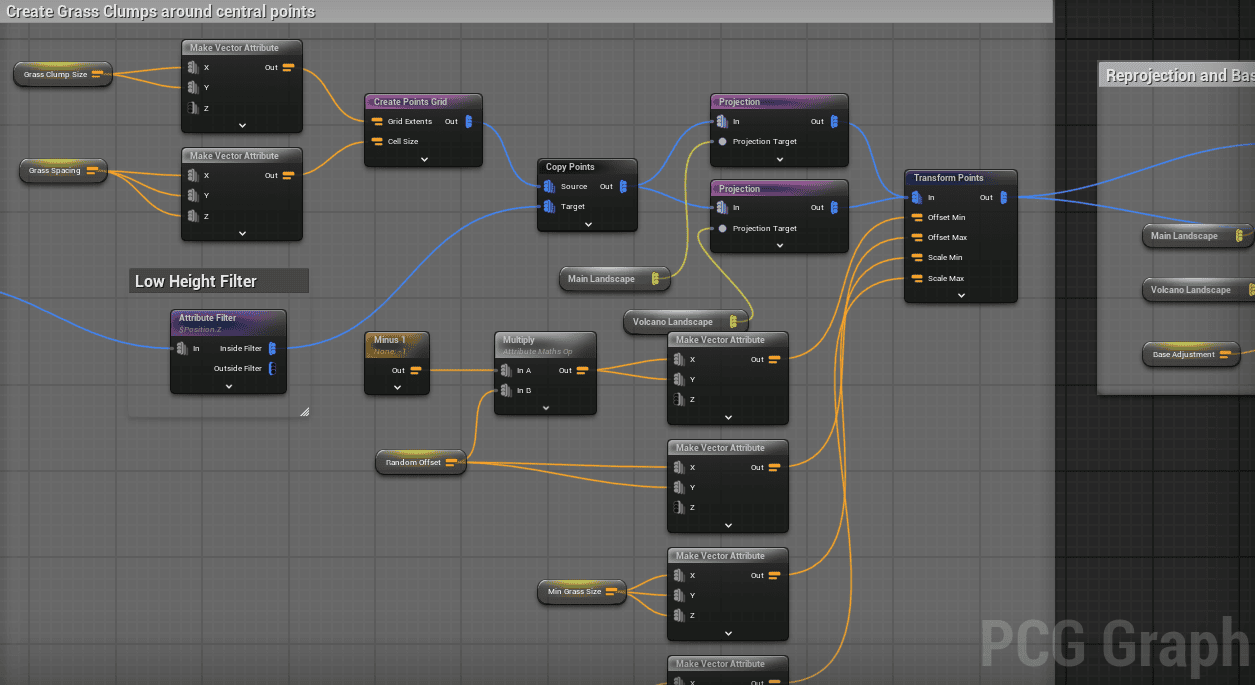The width and height of the screenshot is (1255, 685).
Task: Expand chevron of Projection wired to Main Landscape
Action: pyautogui.click(x=780, y=159)
